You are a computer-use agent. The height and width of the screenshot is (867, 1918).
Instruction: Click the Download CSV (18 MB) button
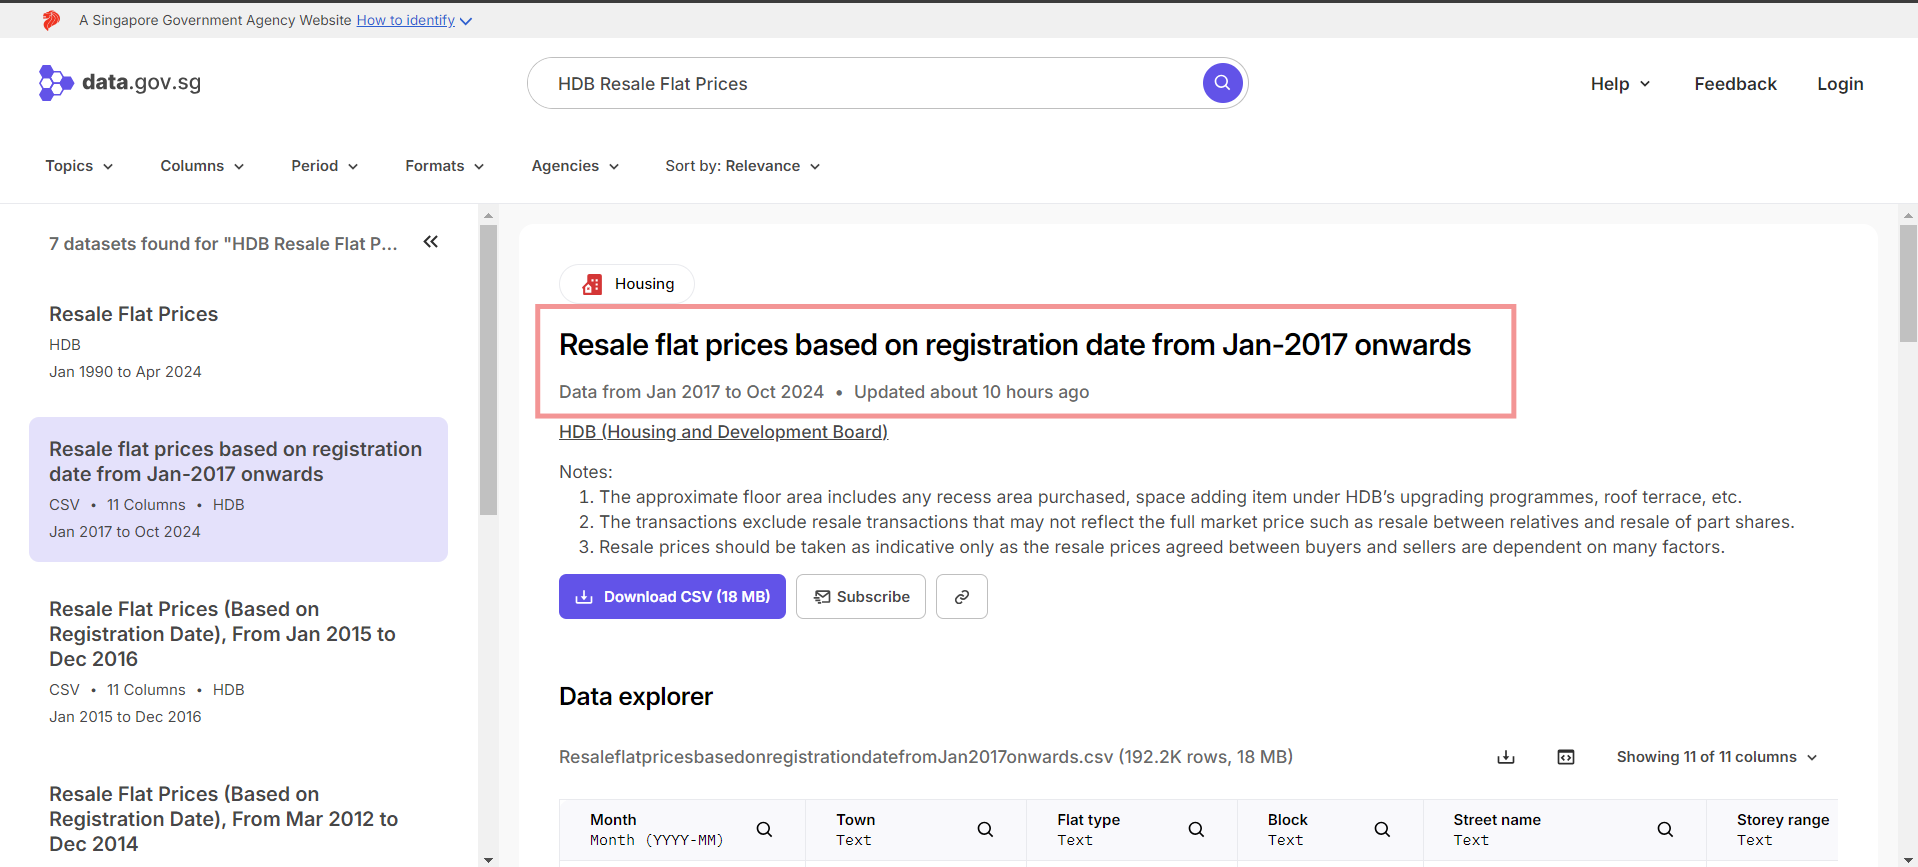pyautogui.click(x=672, y=597)
